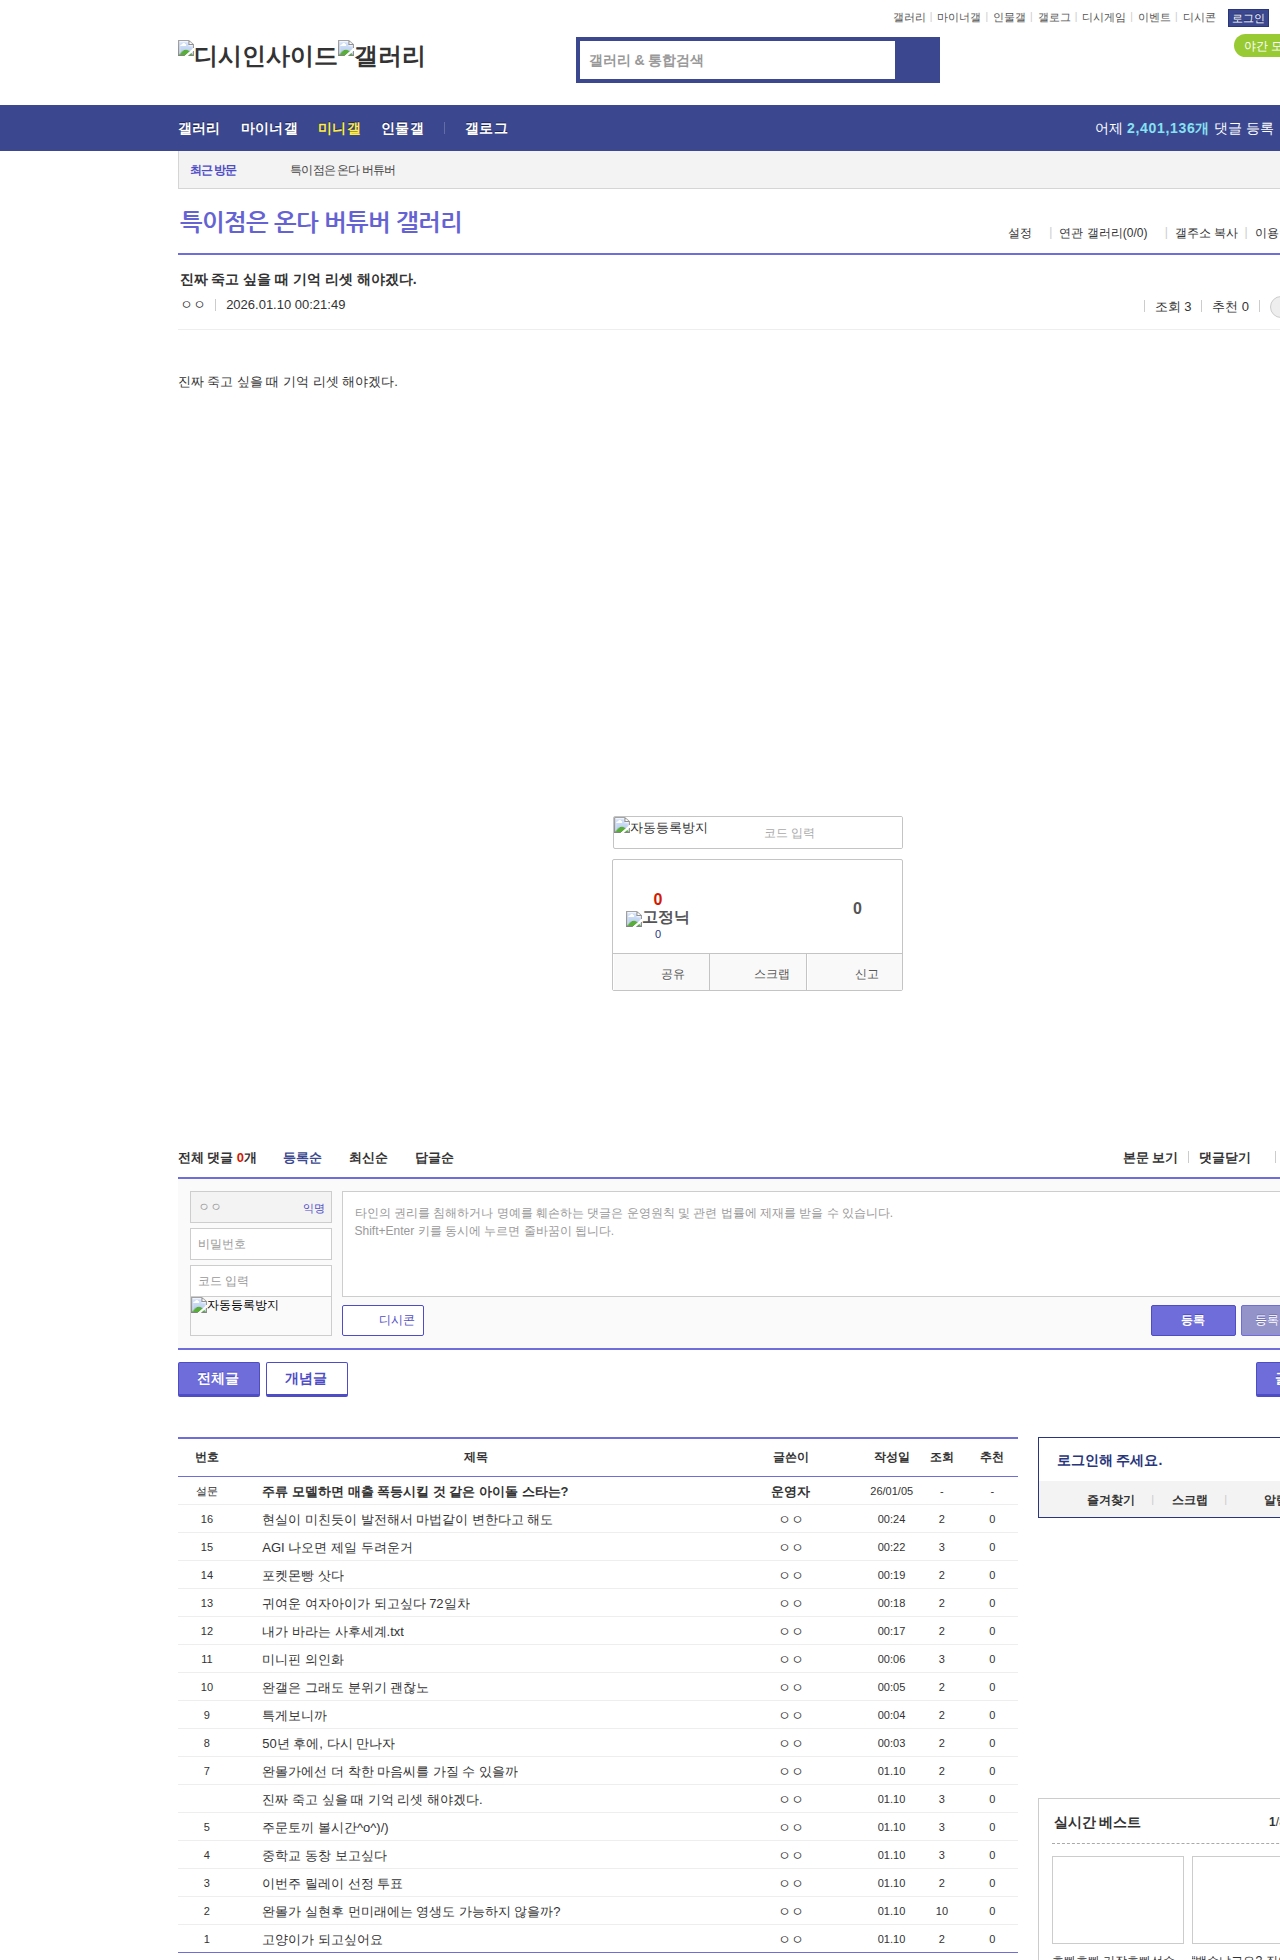Click the 갤러리 logo image in the header
The width and height of the screenshot is (1280, 1960).
tap(381, 56)
